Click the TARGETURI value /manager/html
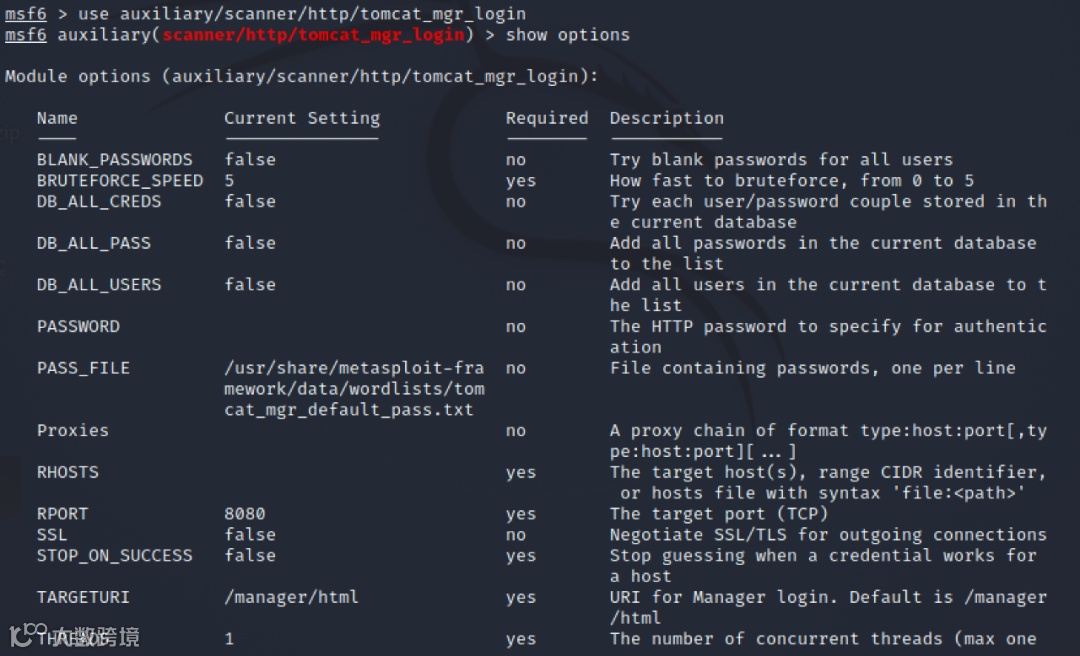The image size is (1080, 656). coord(291,597)
